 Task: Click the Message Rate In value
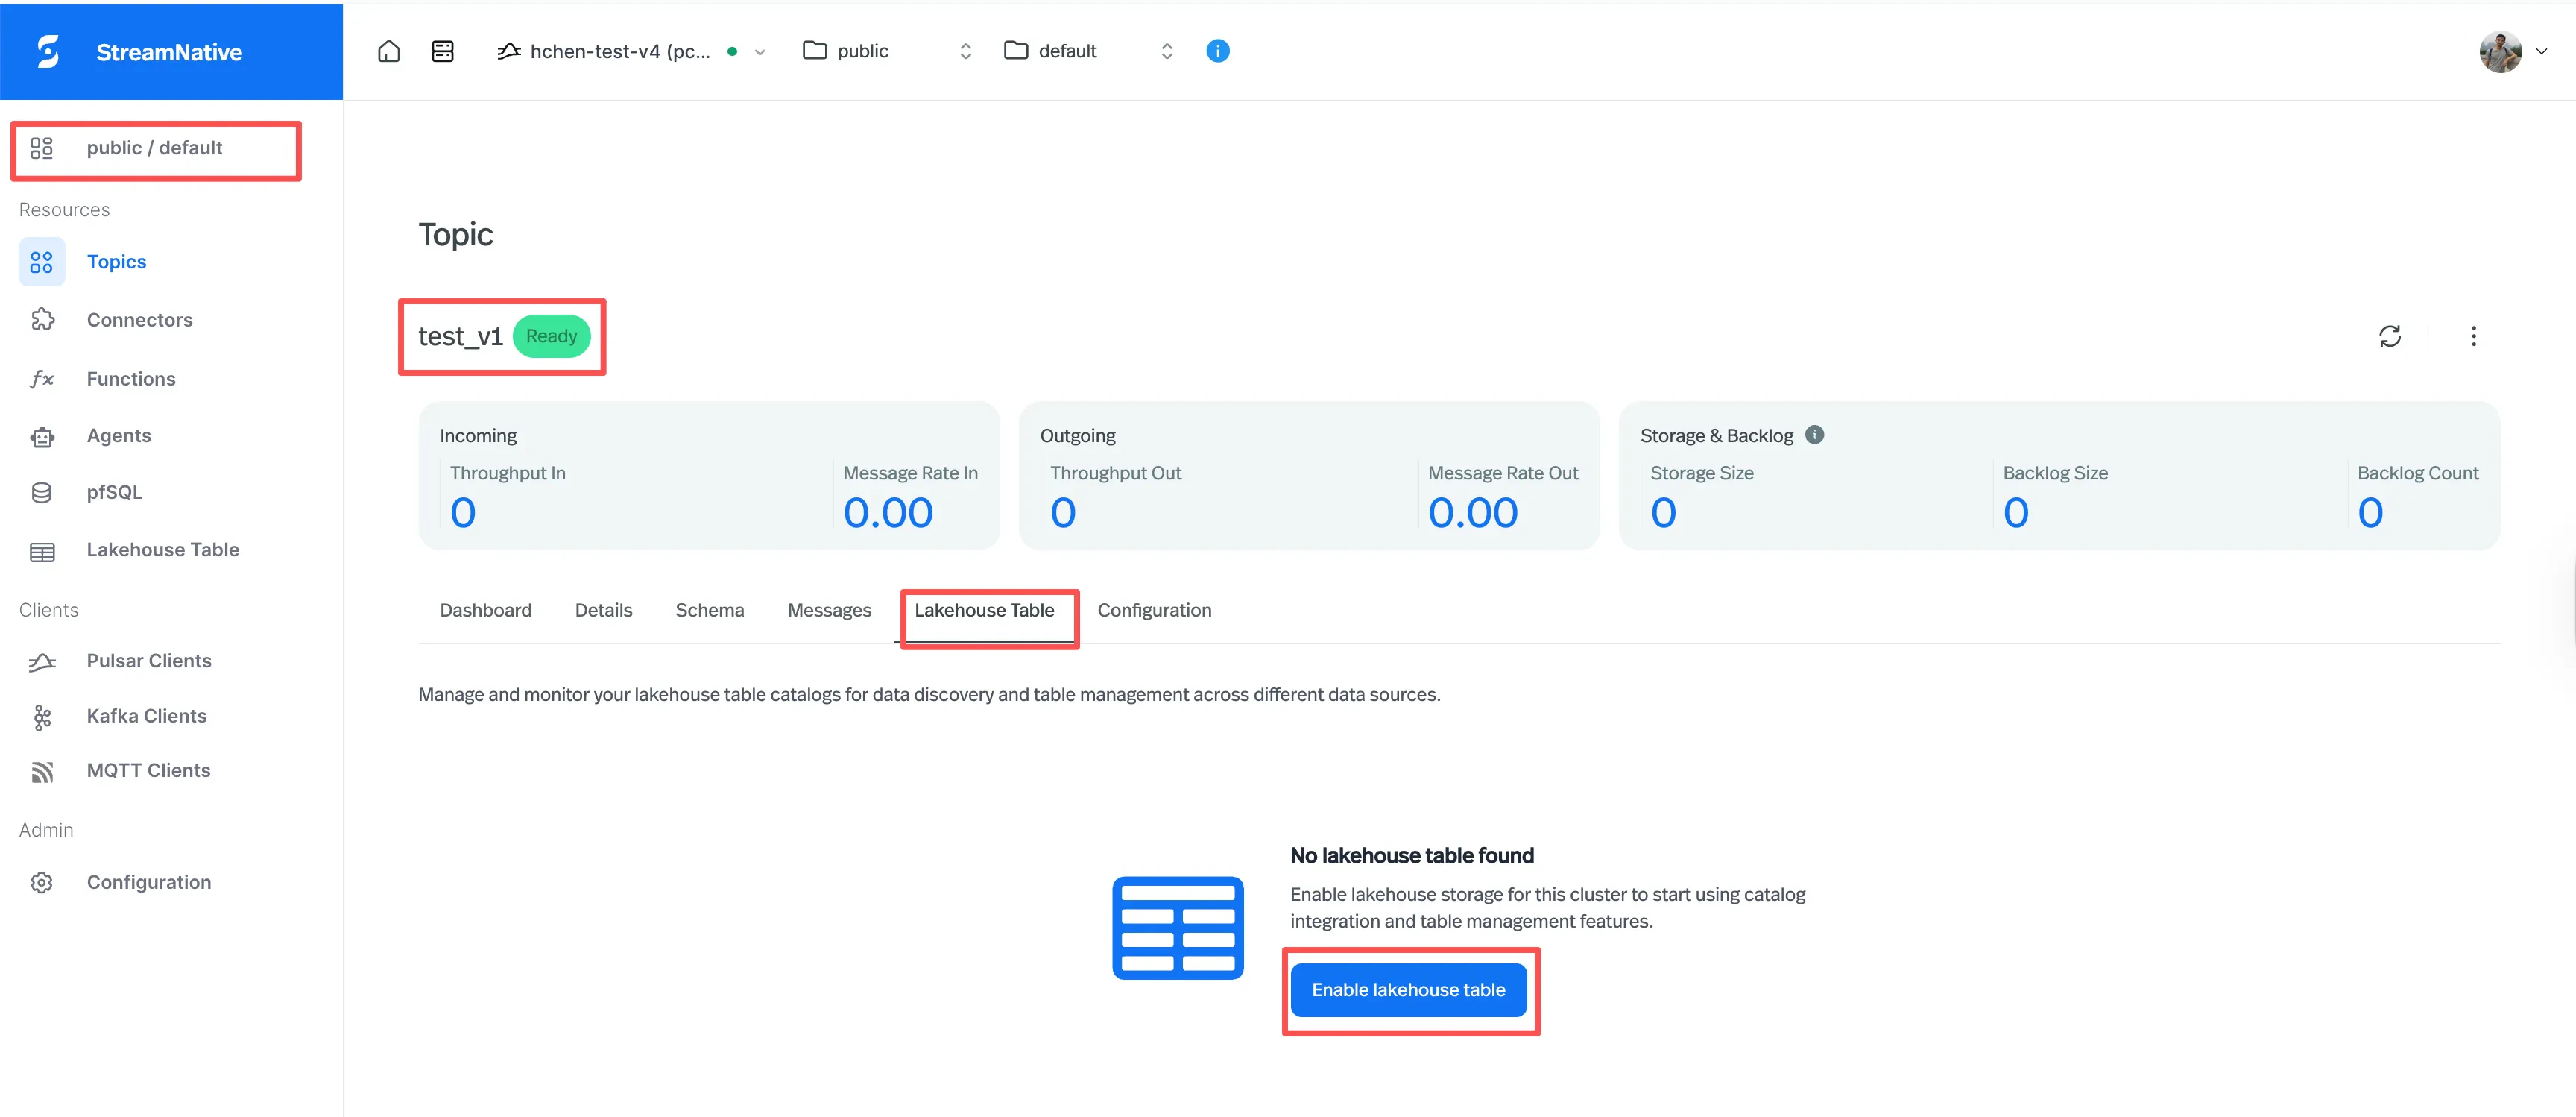pos(888,513)
